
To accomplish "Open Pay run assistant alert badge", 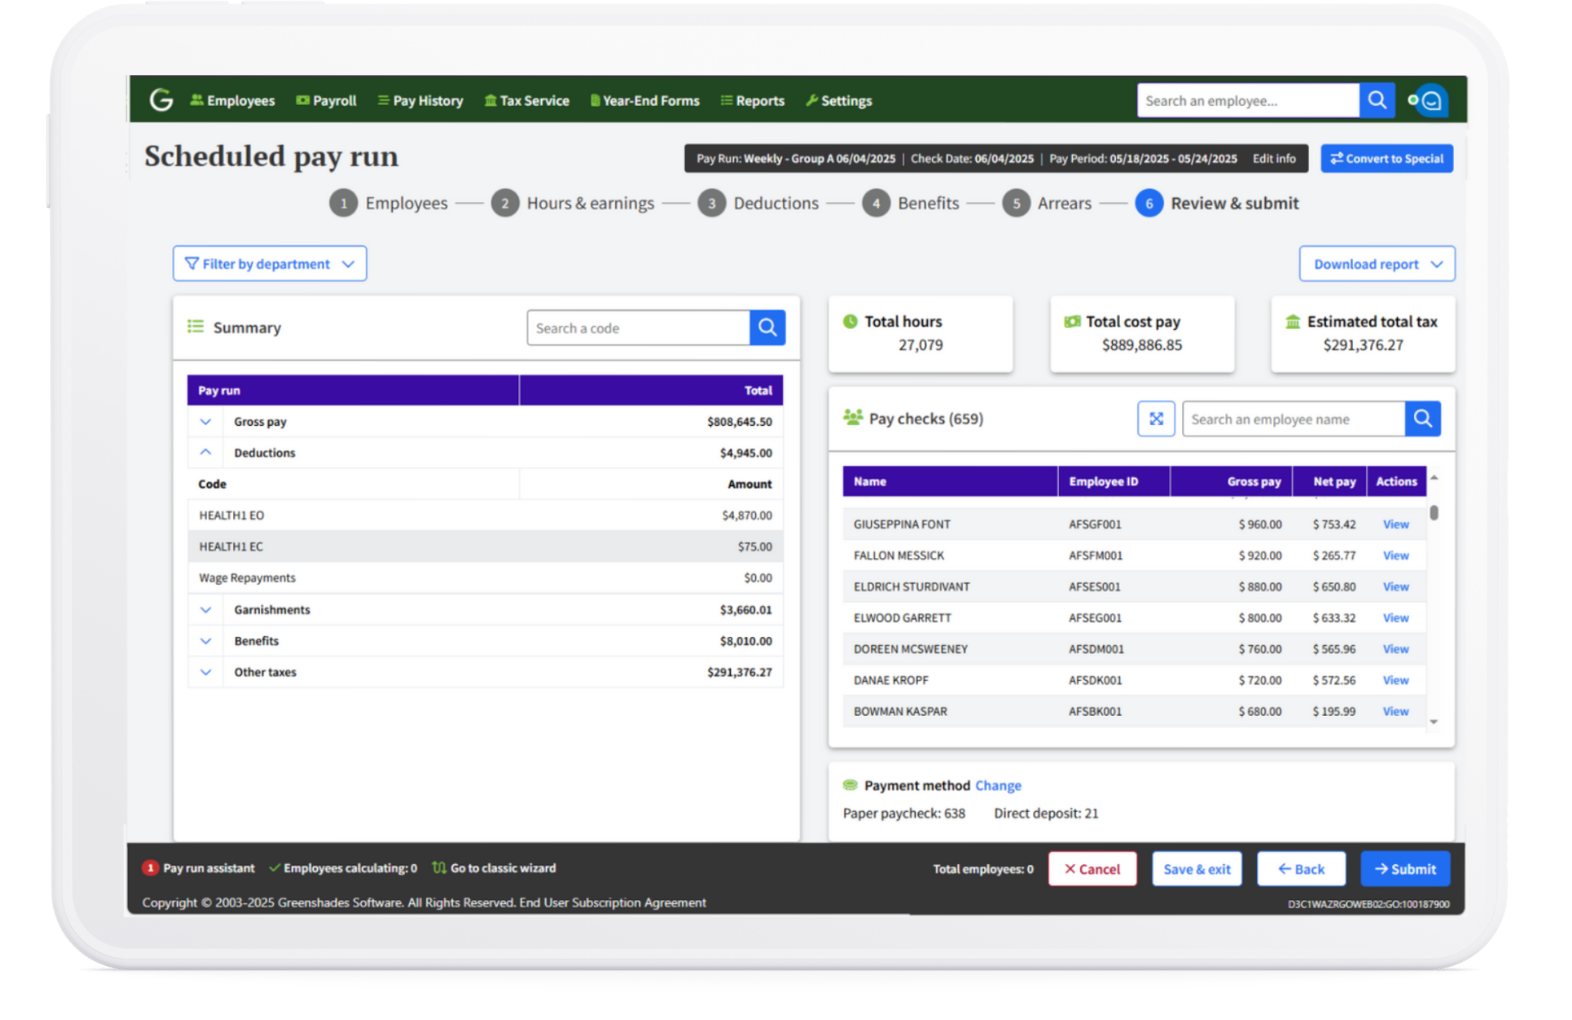I will [x=151, y=868].
